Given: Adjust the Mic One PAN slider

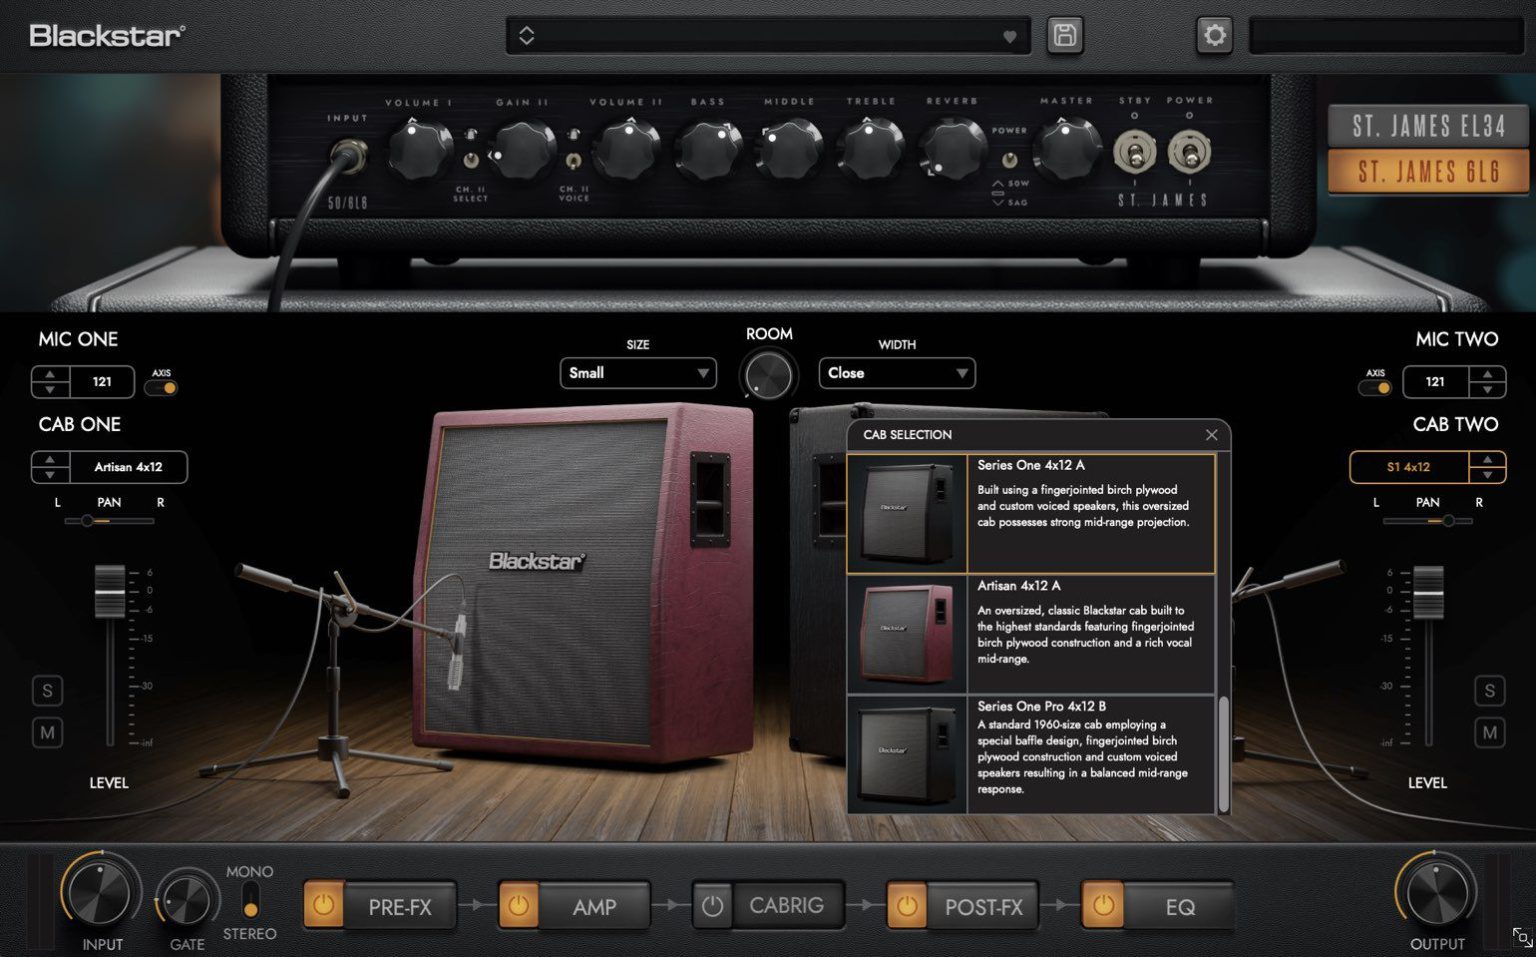Looking at the screenshot, I should pos(86,518).
